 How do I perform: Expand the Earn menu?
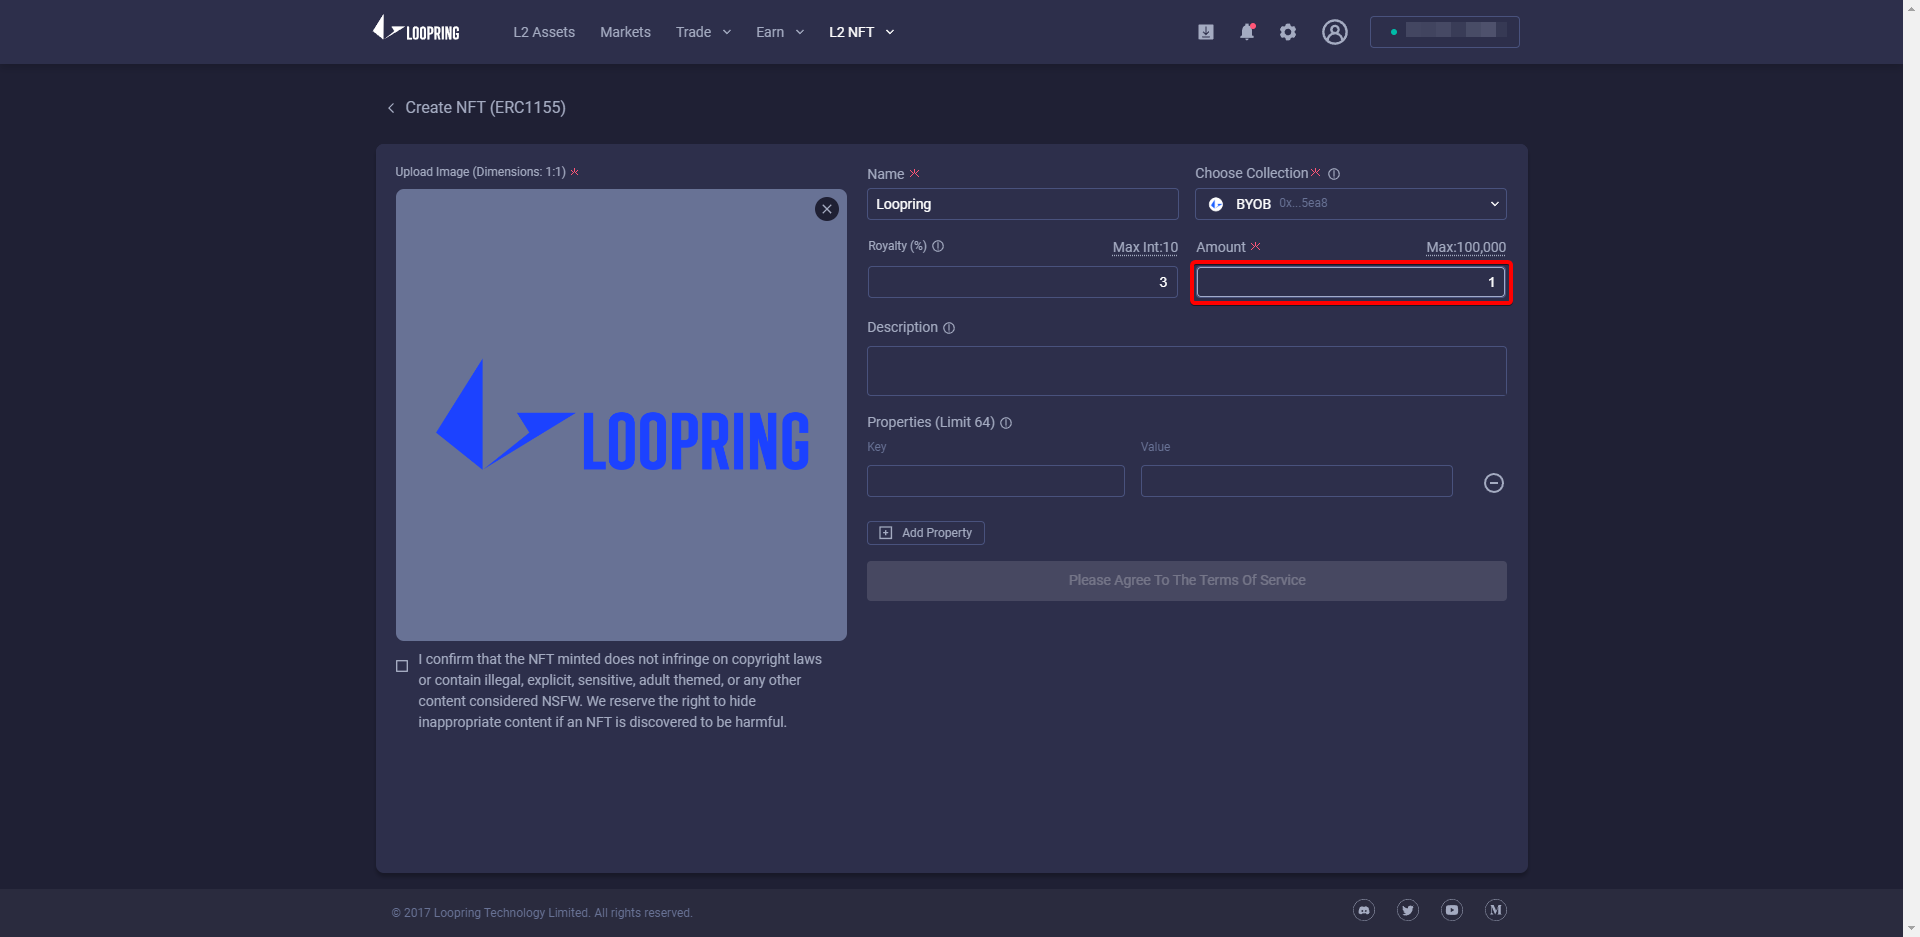click(x=780, y=32)
